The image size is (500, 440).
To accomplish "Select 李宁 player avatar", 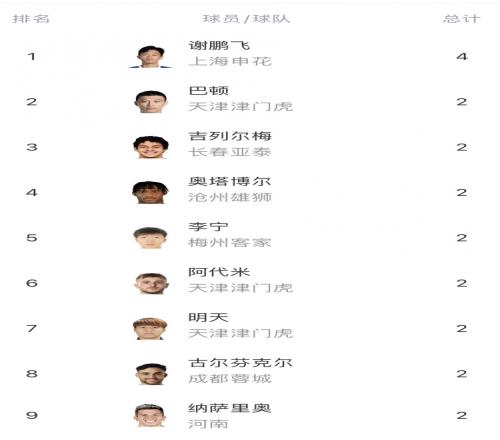I will (x=150, y=238).
